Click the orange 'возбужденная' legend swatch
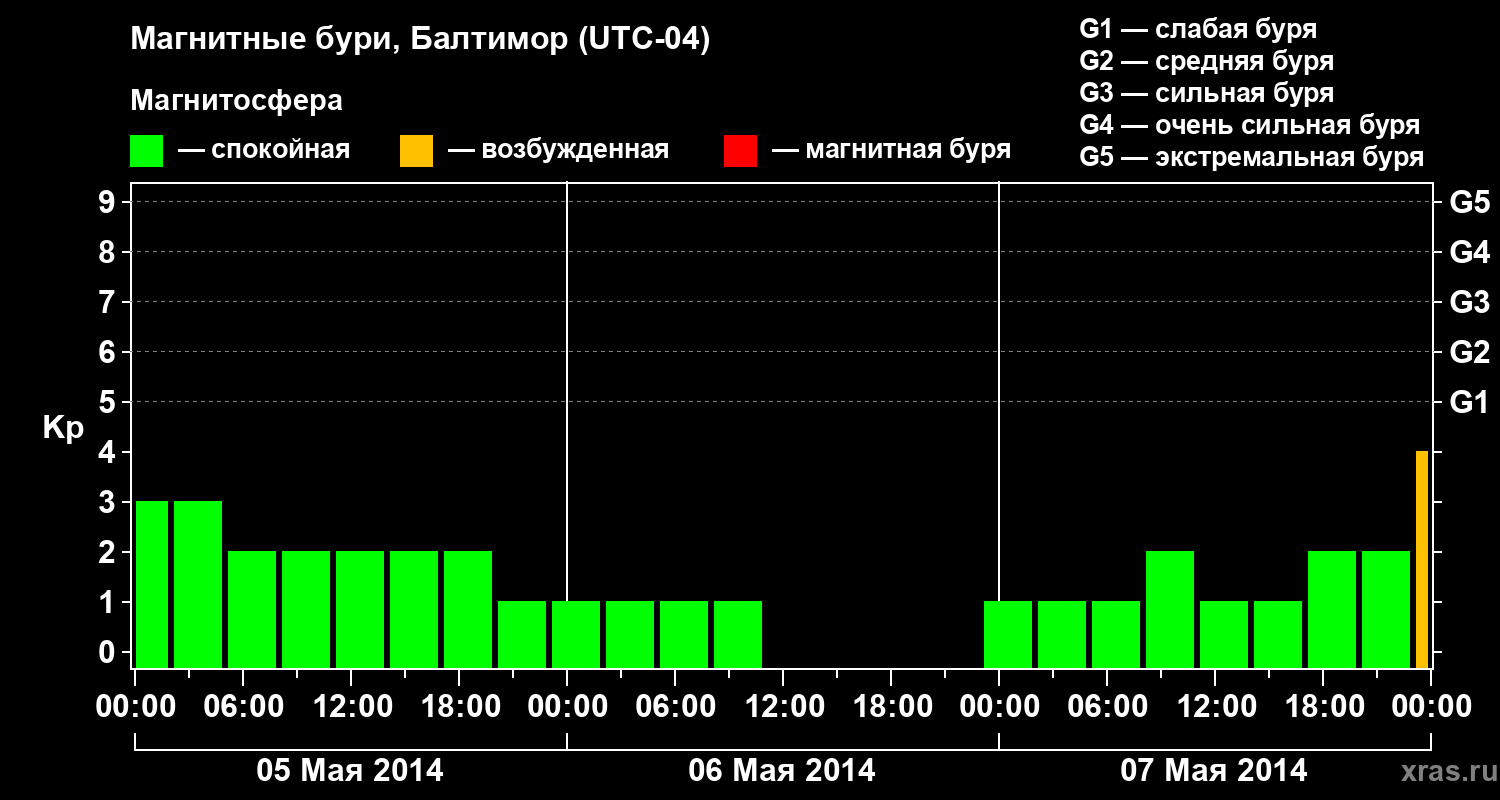Screen dimensions: 1500x800 click(x=416, y=151)
